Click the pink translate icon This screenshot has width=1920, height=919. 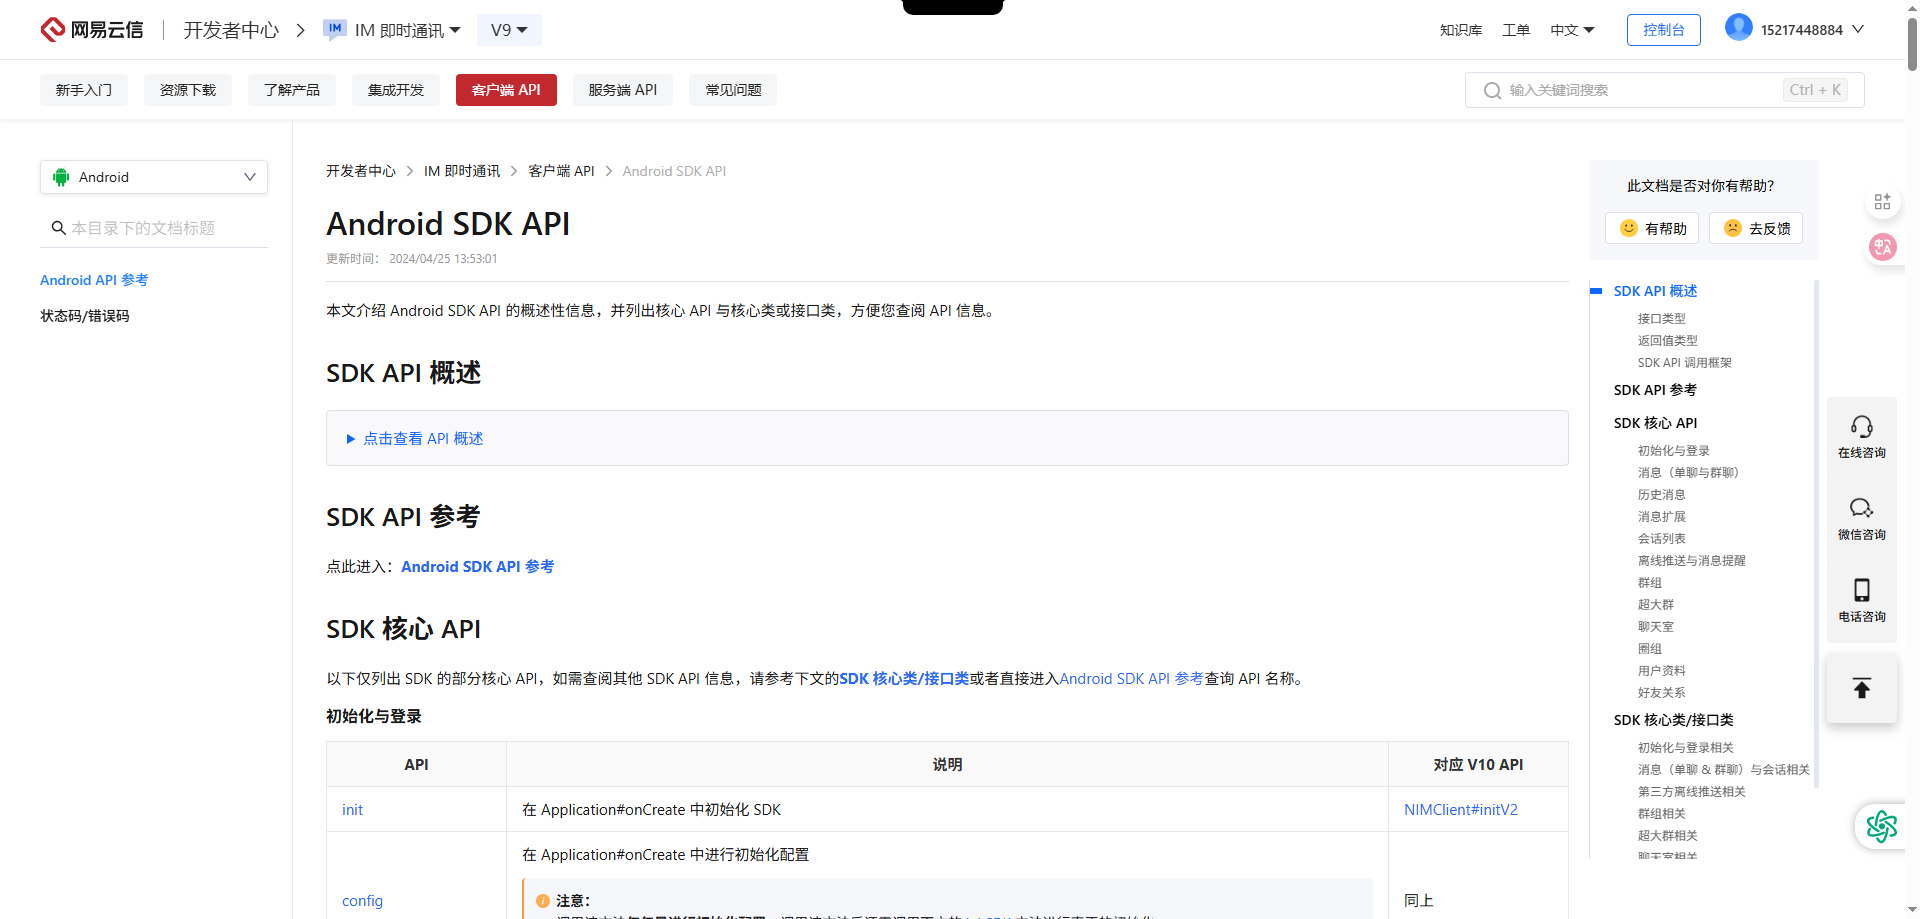(1883, 247)
